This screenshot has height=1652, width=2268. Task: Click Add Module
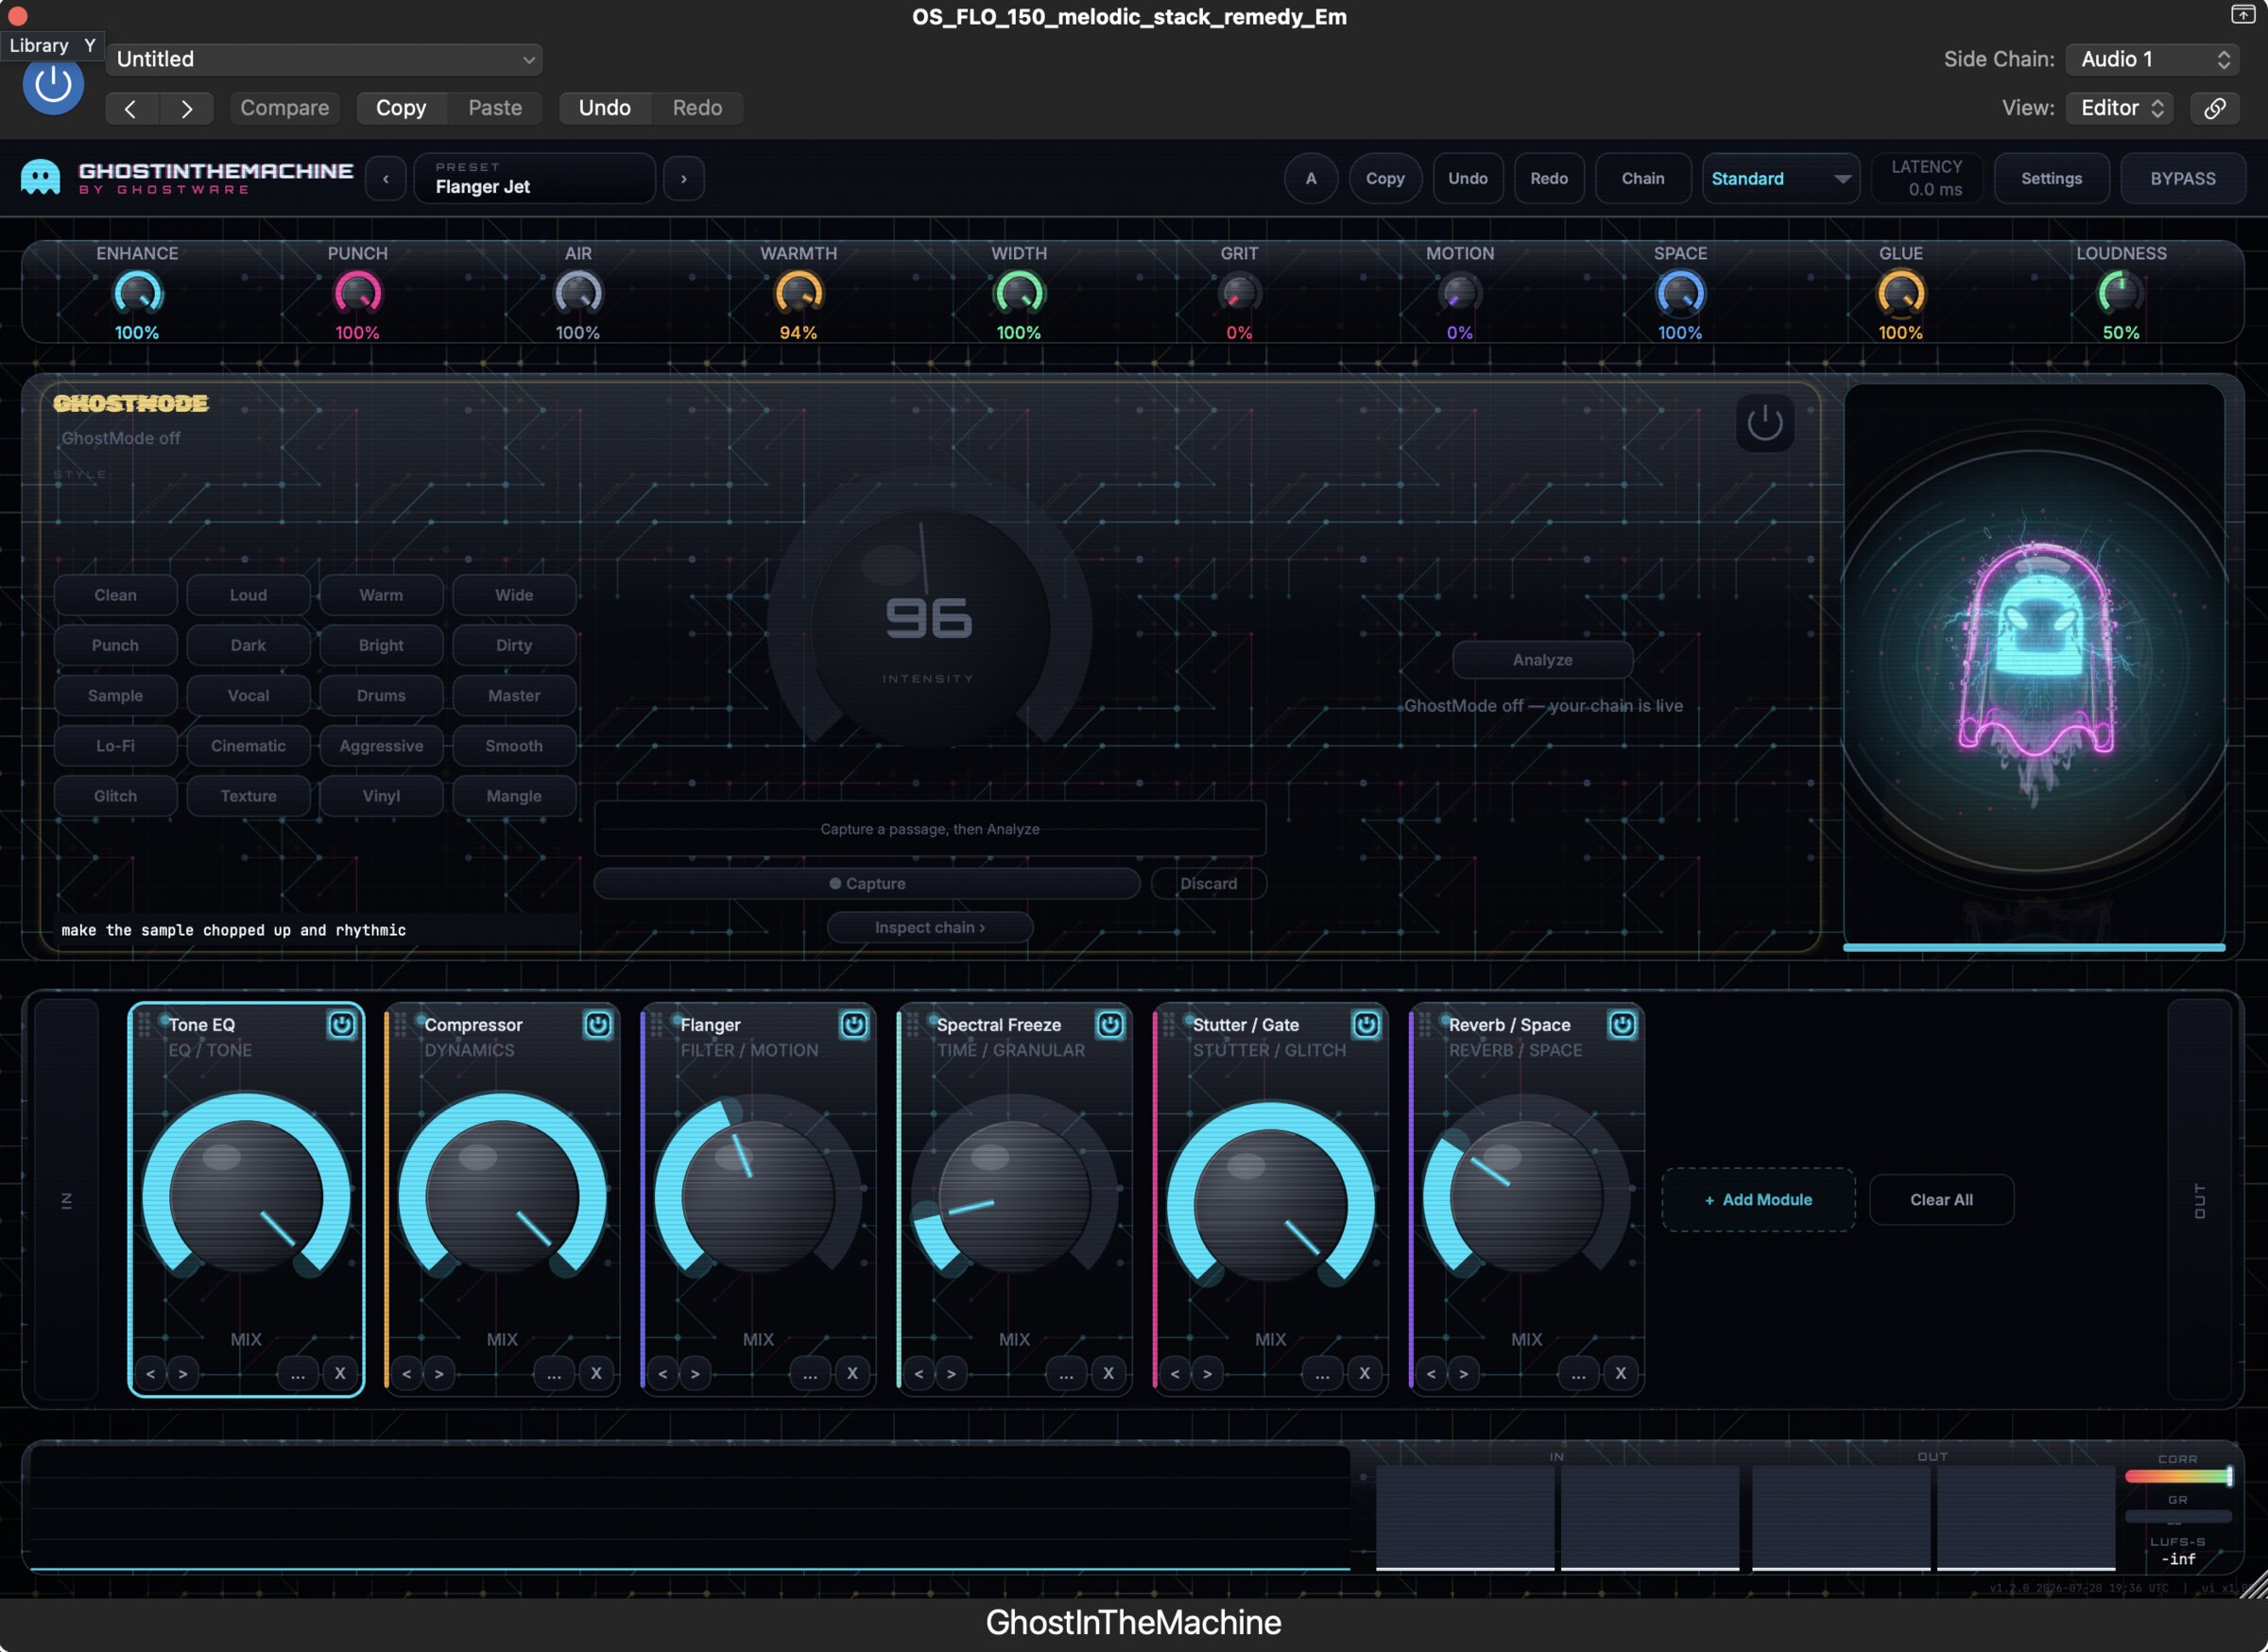(x=1758, y=1200)
